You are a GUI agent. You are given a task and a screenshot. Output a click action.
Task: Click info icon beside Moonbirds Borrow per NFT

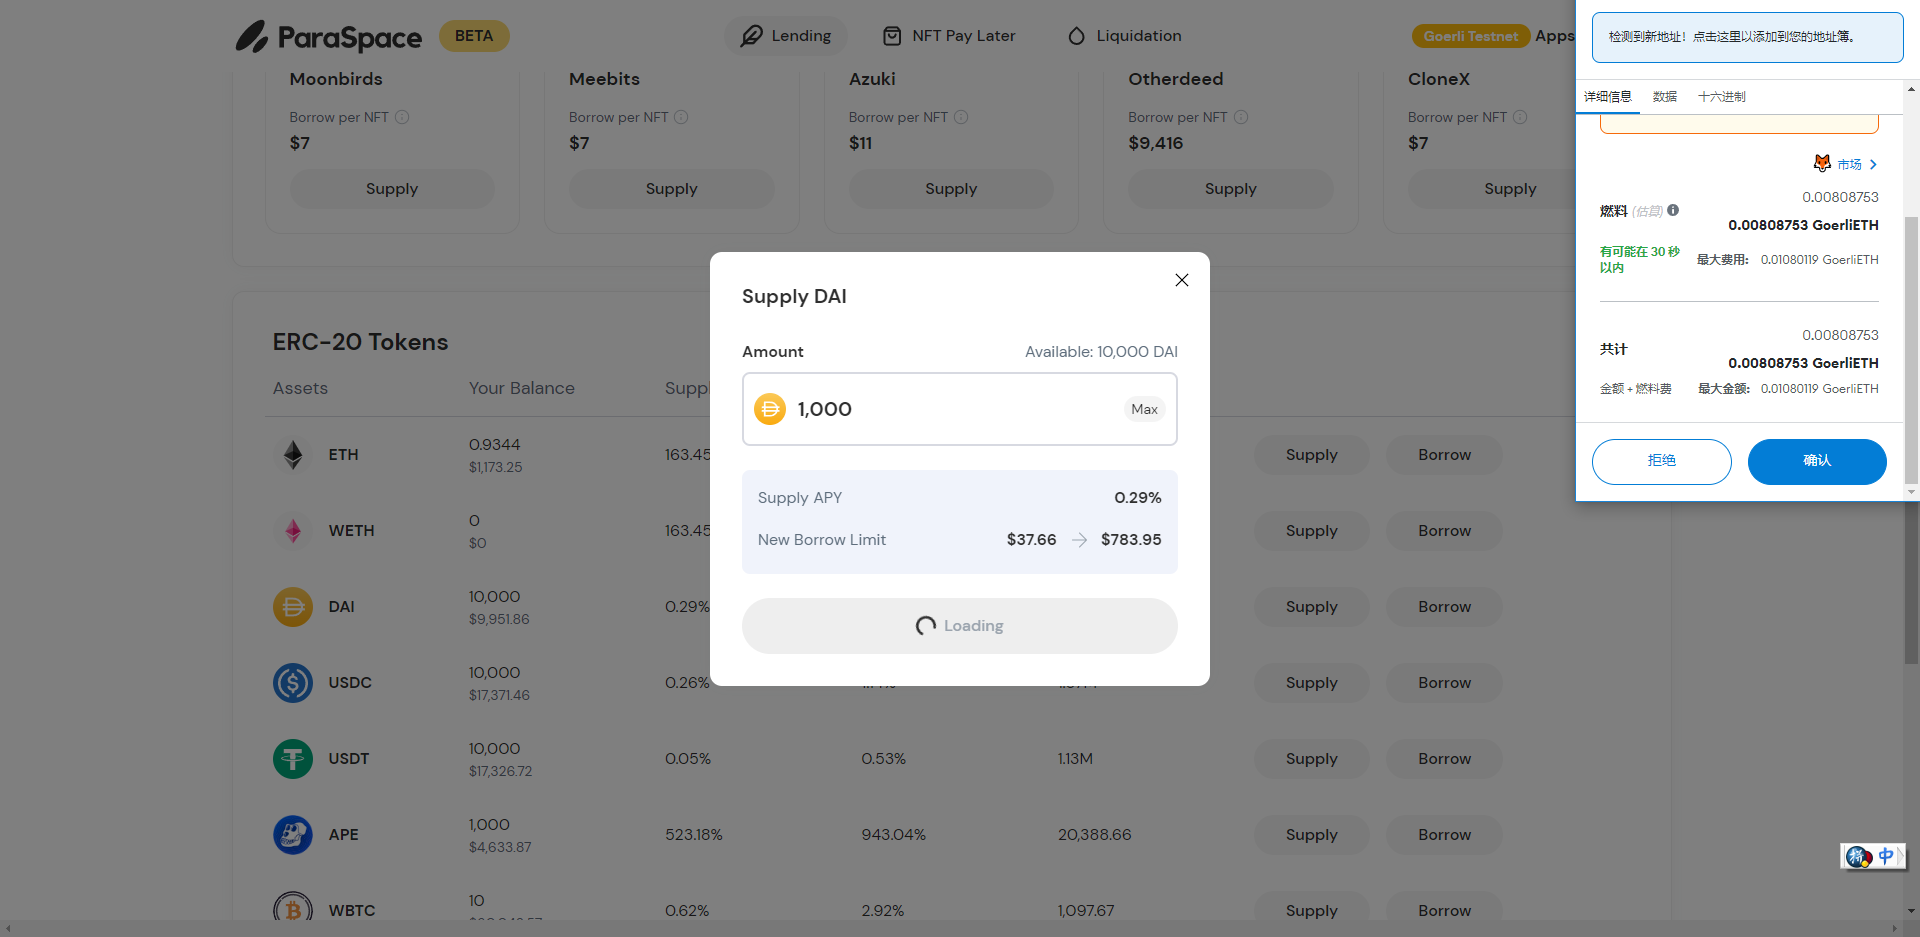(x=402, y=117)
